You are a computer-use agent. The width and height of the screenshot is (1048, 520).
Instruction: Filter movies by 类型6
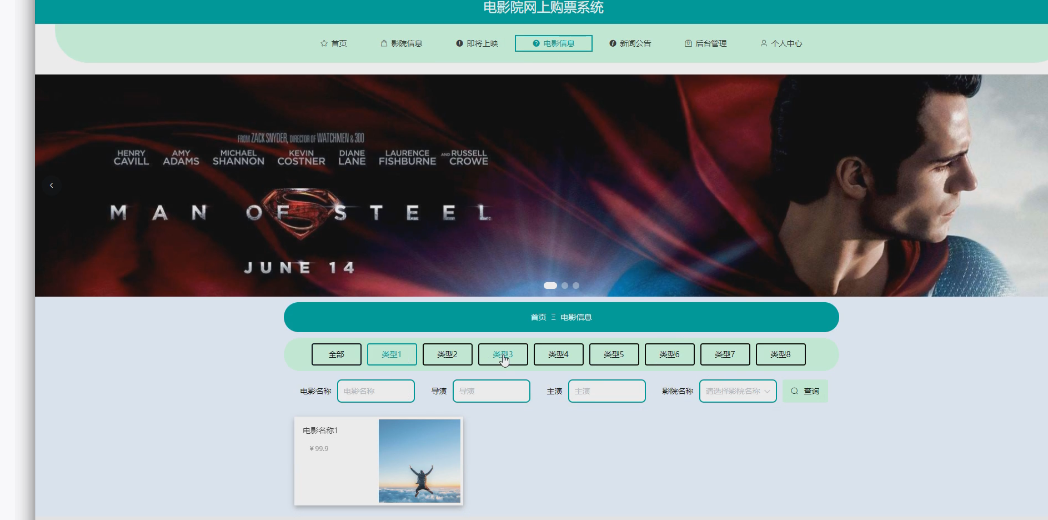669,354
